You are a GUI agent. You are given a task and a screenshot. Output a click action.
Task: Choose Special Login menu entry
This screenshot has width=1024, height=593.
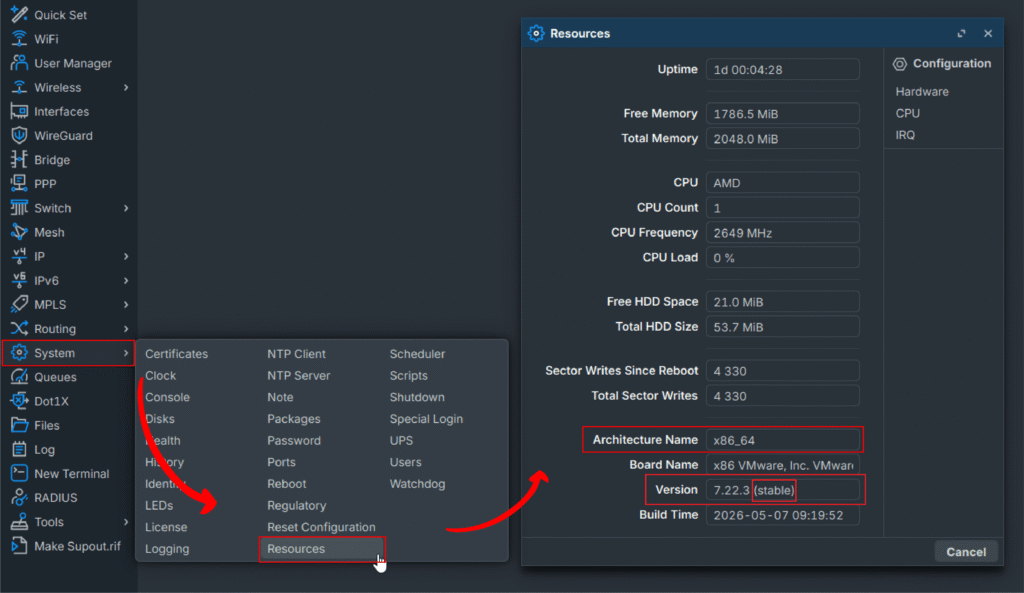[x=426, y=419]
